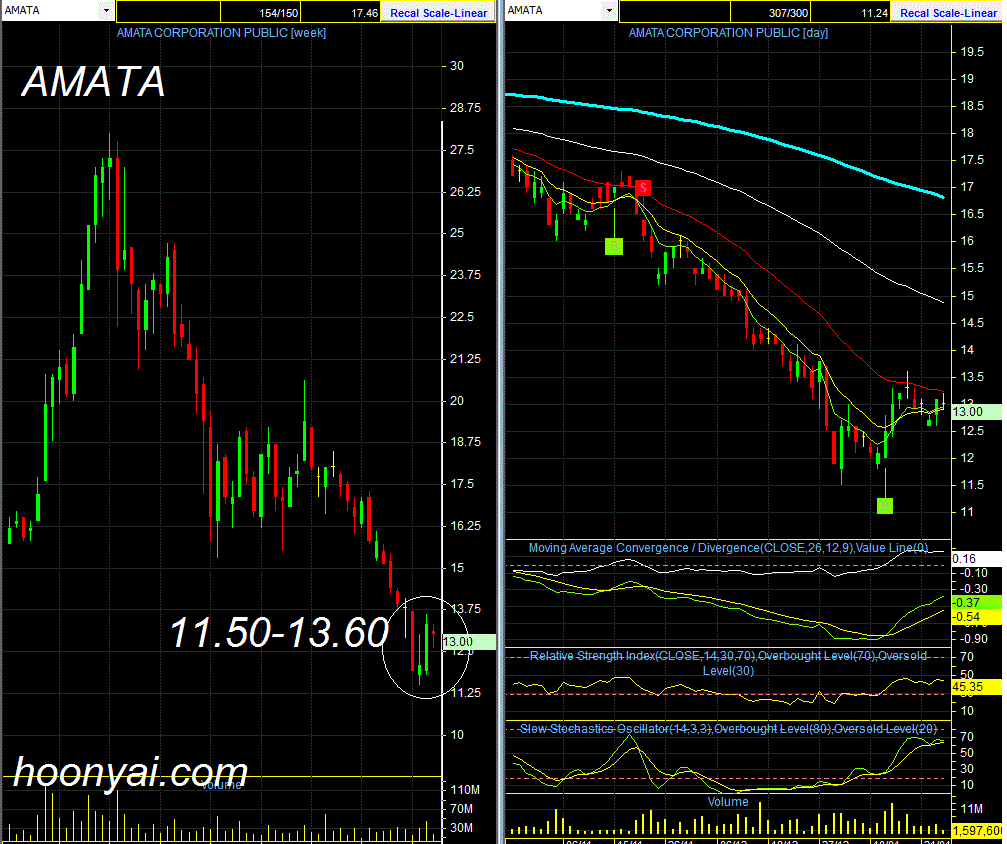Click the 11M label on daily volume axis
1007x844 pixels.
(x=971, y=808)
